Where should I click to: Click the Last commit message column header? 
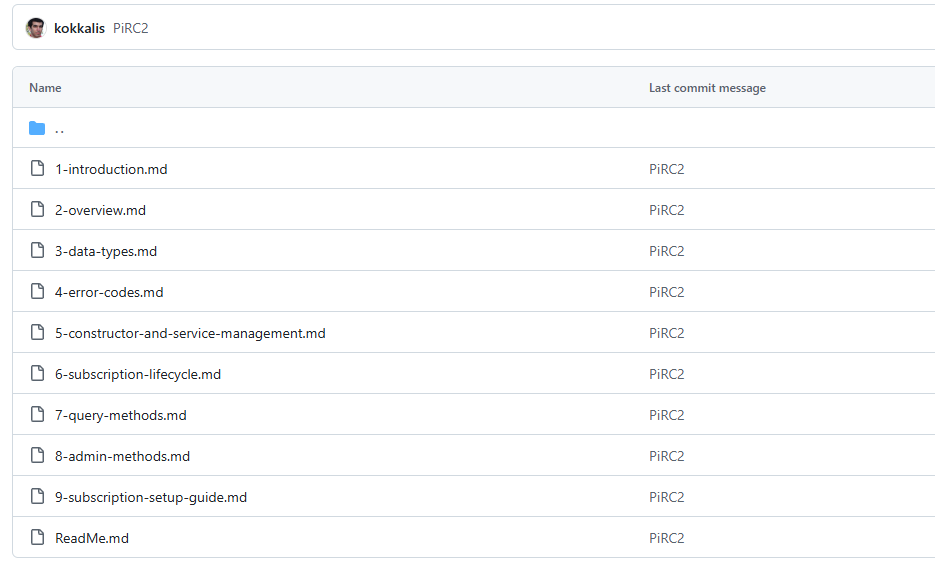707,88
